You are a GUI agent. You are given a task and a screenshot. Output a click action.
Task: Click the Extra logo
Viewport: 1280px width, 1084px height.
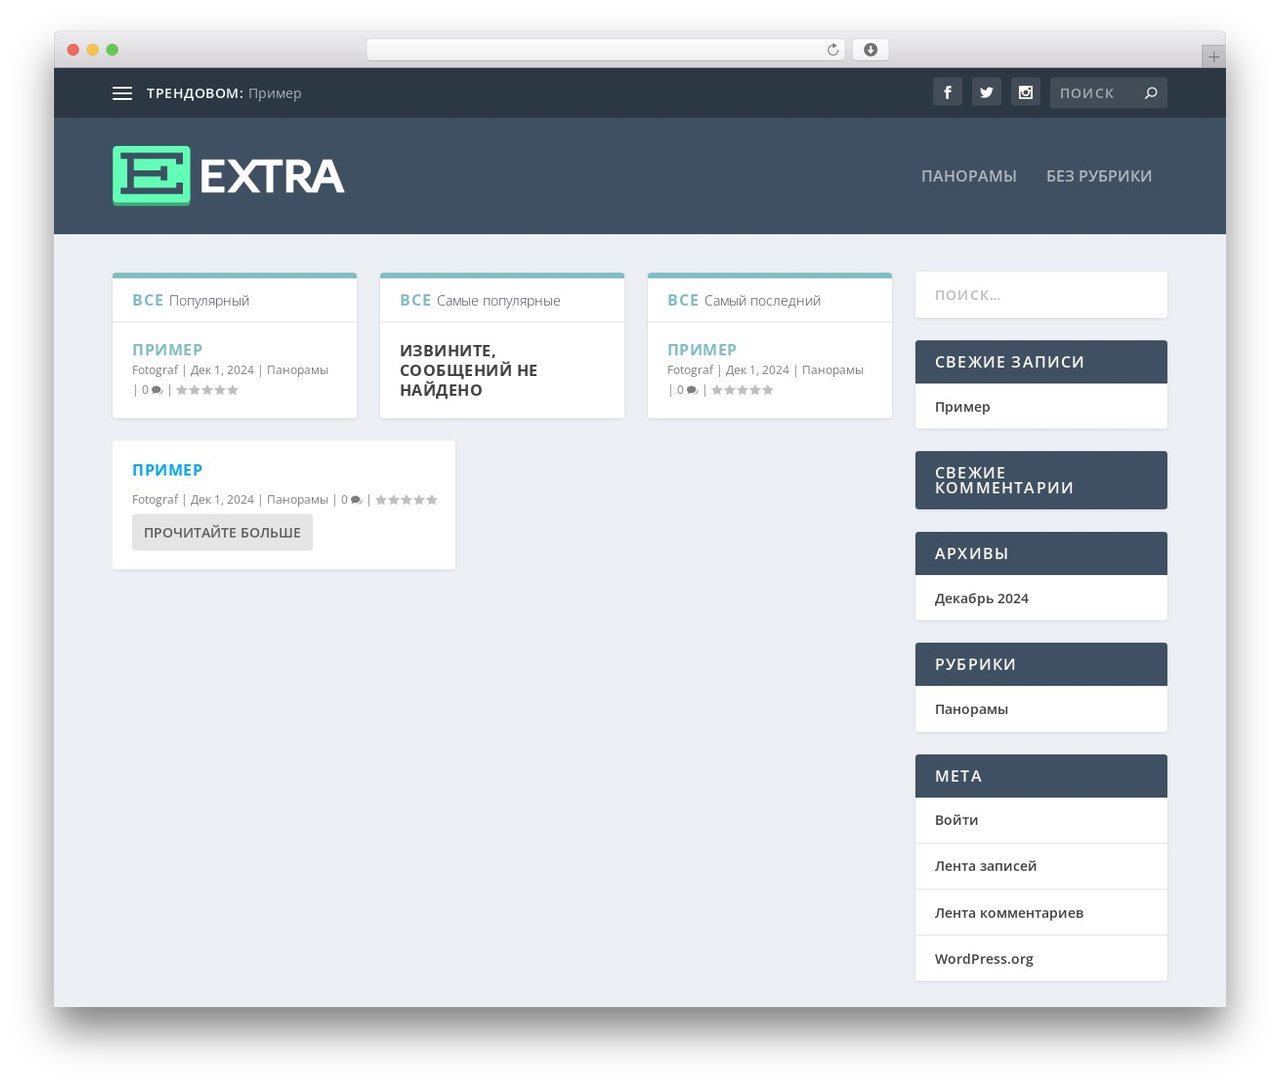coord(228,176)
